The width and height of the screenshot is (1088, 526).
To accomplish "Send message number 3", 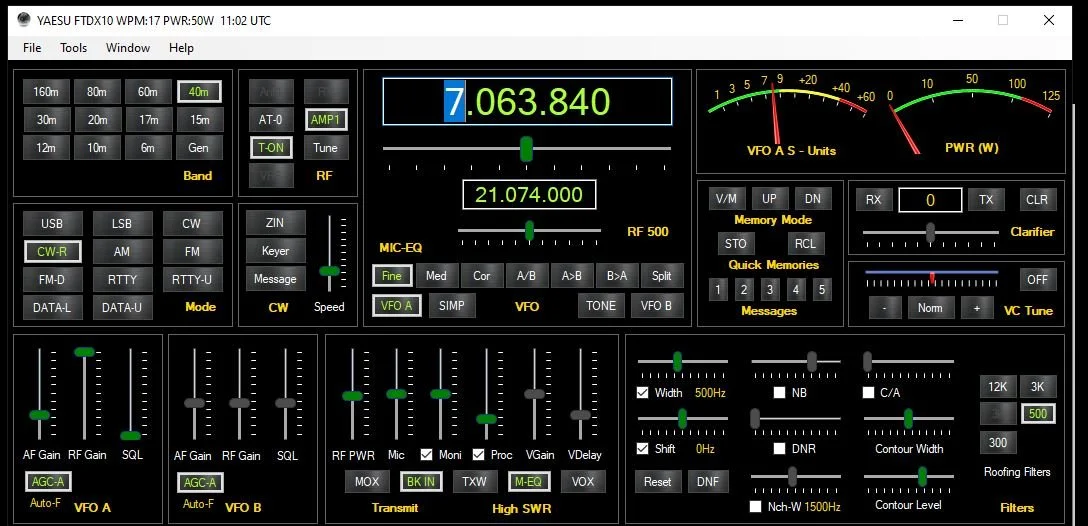I will 770,289.
